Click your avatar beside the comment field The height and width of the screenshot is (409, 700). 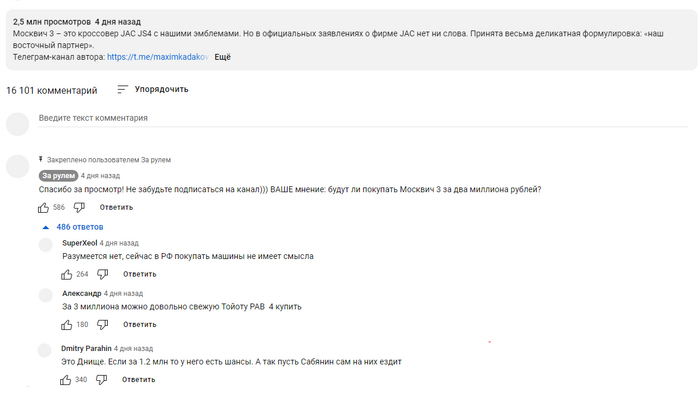click(17, 124)
